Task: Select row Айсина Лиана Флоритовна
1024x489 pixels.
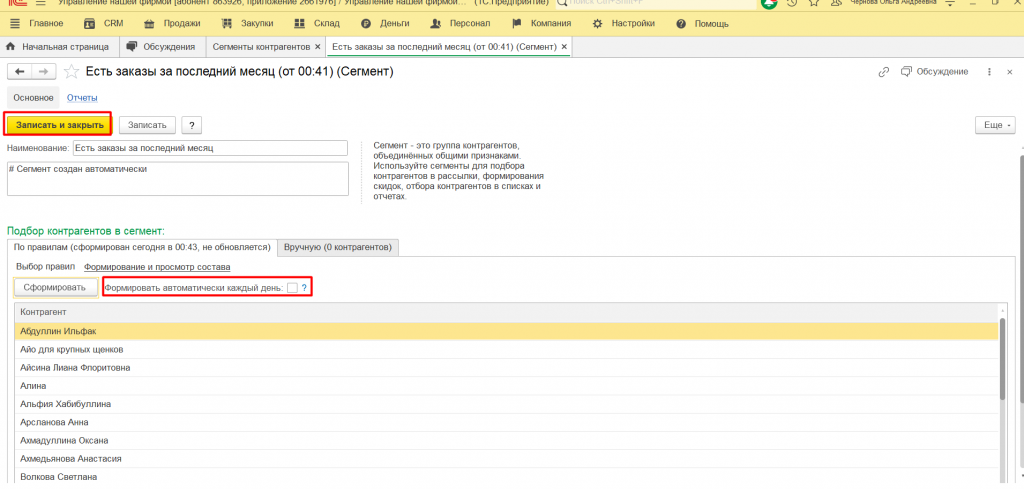Action: pyautogui.click(x=506, y=368)
